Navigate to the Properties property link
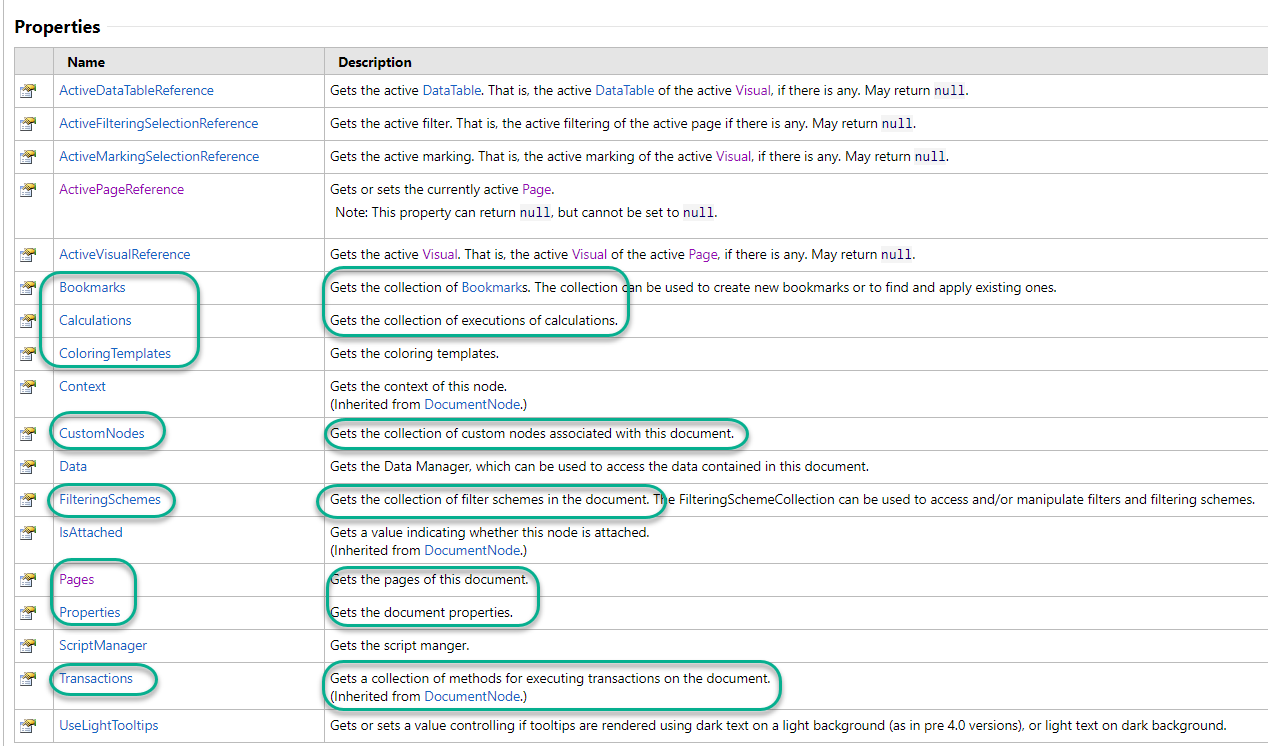Viewport: 1268px width, 746px height. [89, 612]
